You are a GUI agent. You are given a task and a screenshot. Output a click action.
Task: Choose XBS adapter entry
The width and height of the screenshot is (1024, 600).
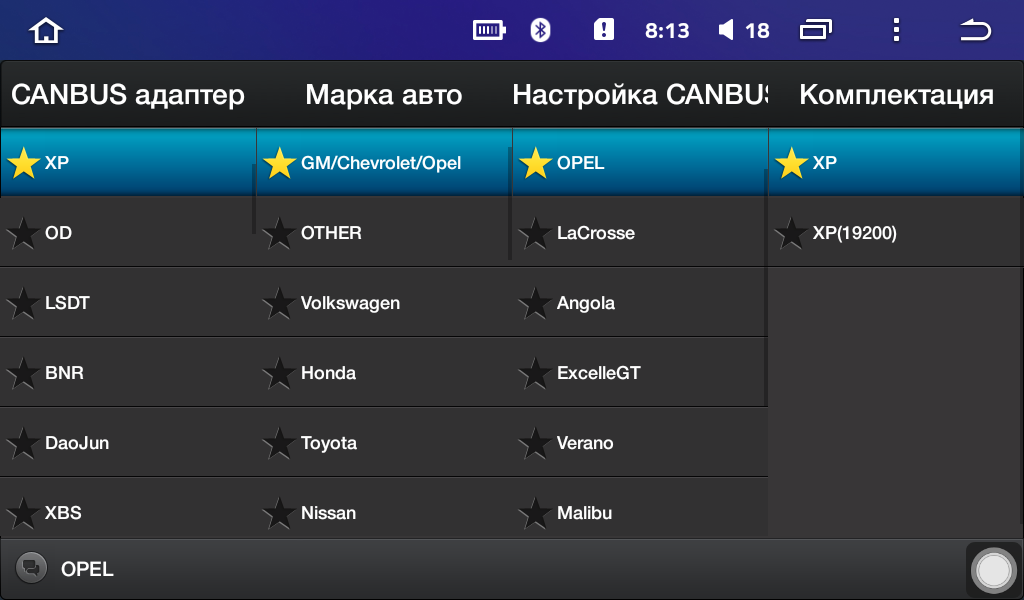[128, 508]
